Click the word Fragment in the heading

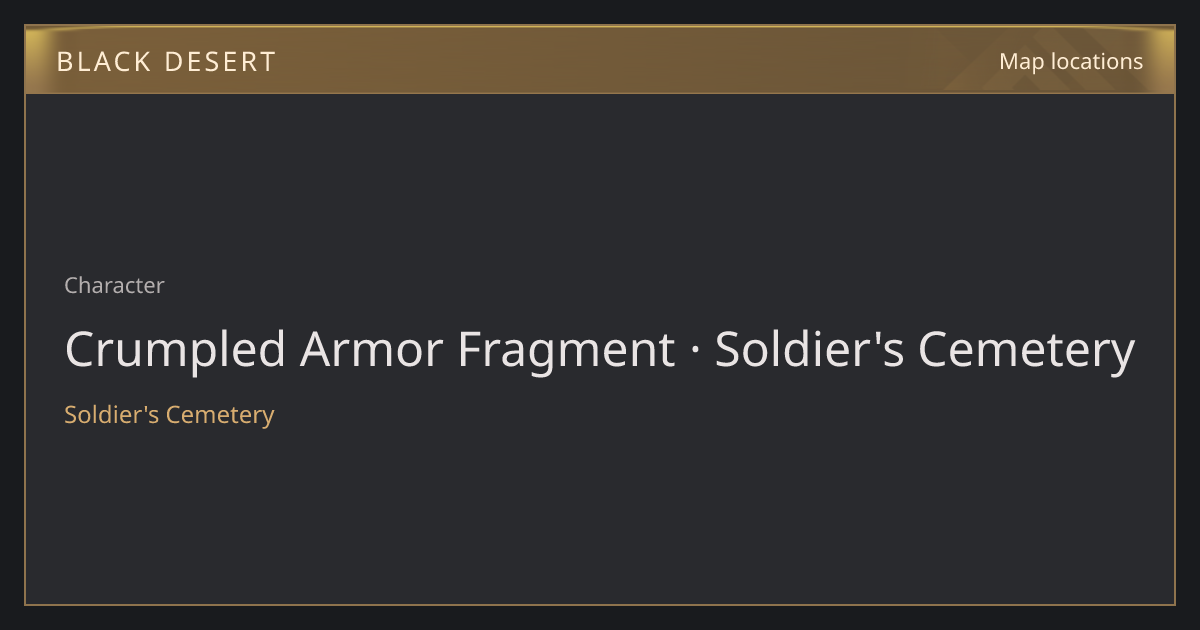565,351
